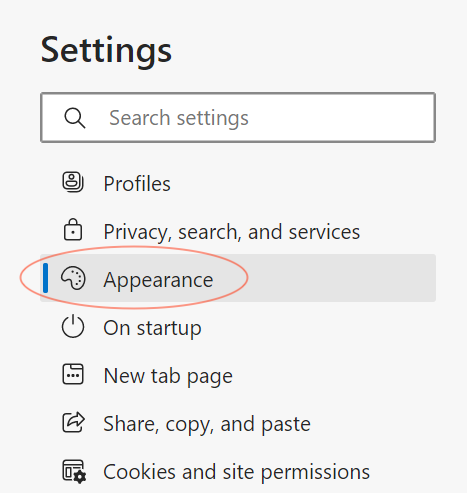Go to On startup settings
467x493 pixels.
[x=238, y=327]
